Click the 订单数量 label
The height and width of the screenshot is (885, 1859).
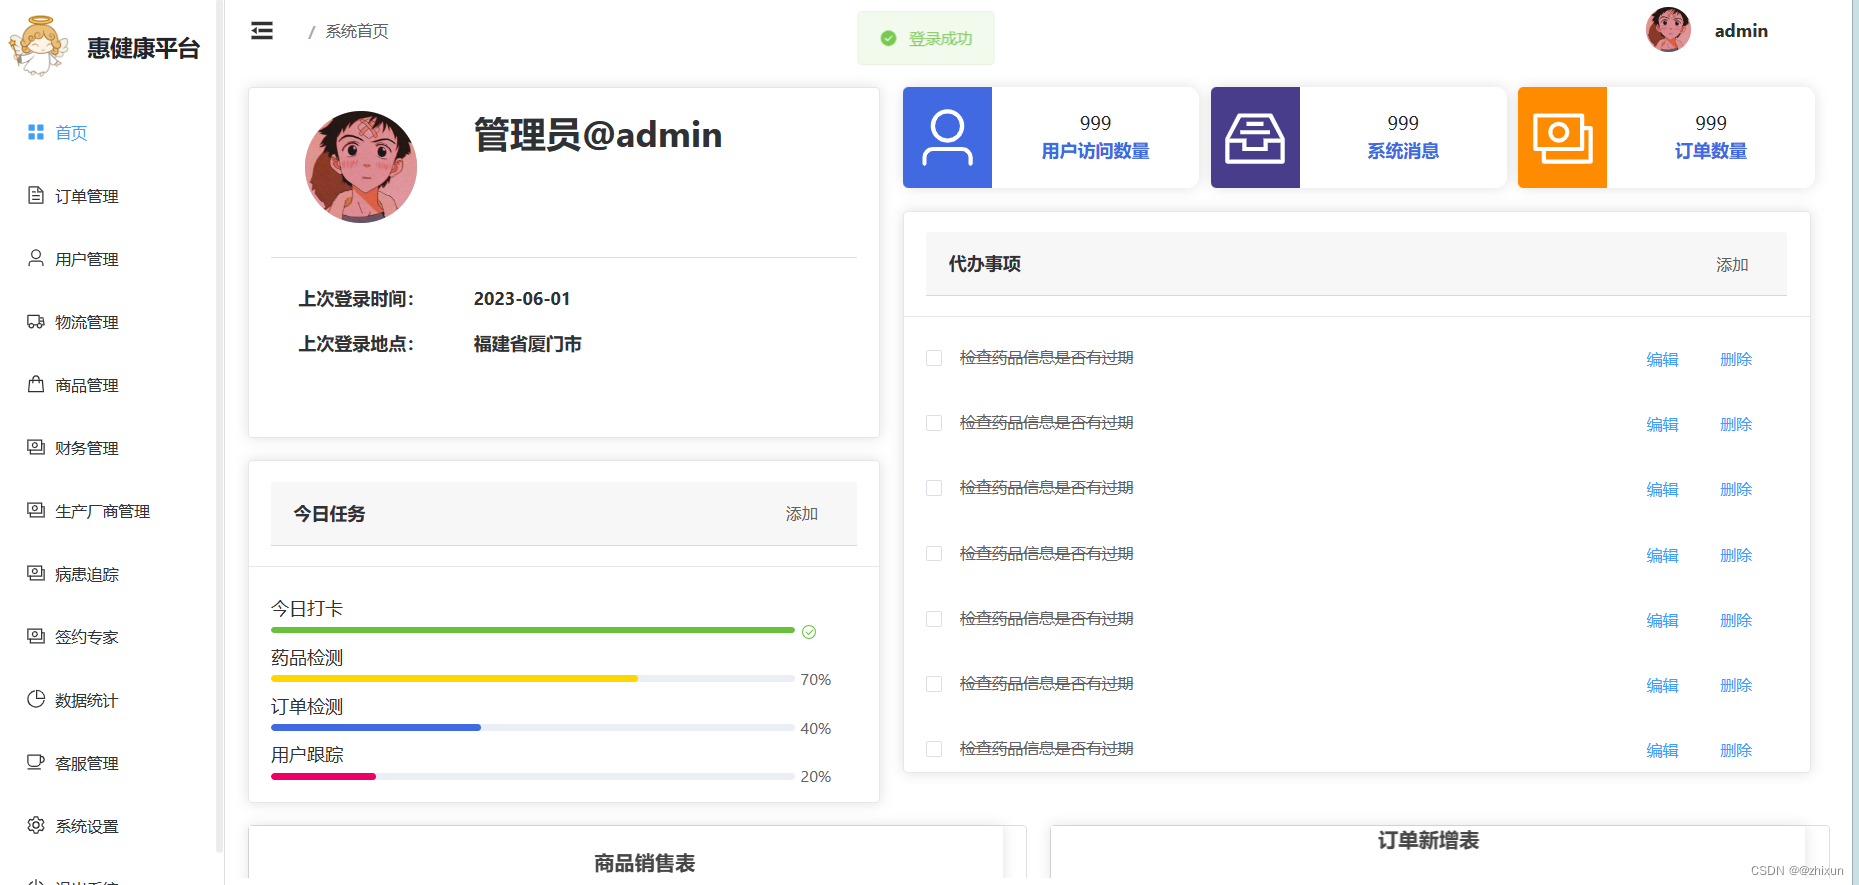[1711, 151]
